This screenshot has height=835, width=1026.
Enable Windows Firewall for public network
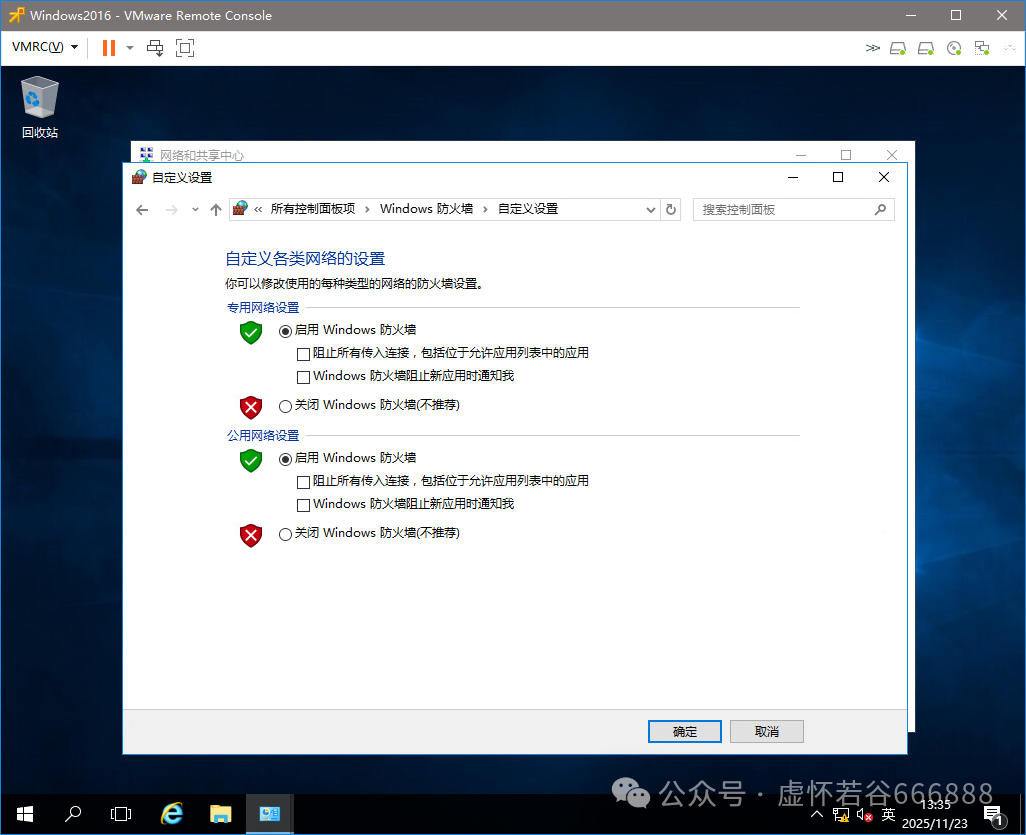(285, 459)
